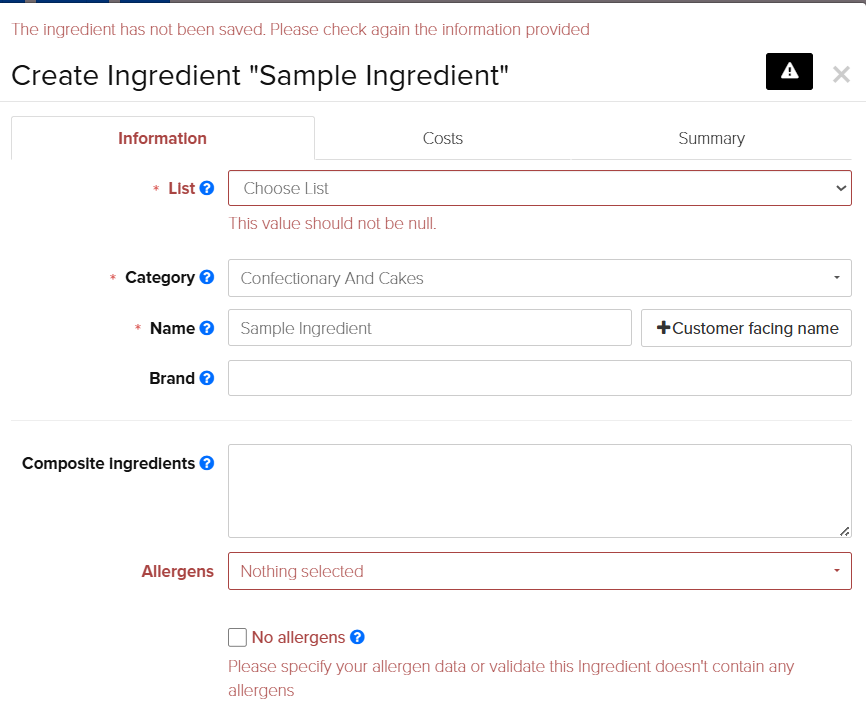Open the Brand help icon
This screenshot has width=866, height=726.
207,378
